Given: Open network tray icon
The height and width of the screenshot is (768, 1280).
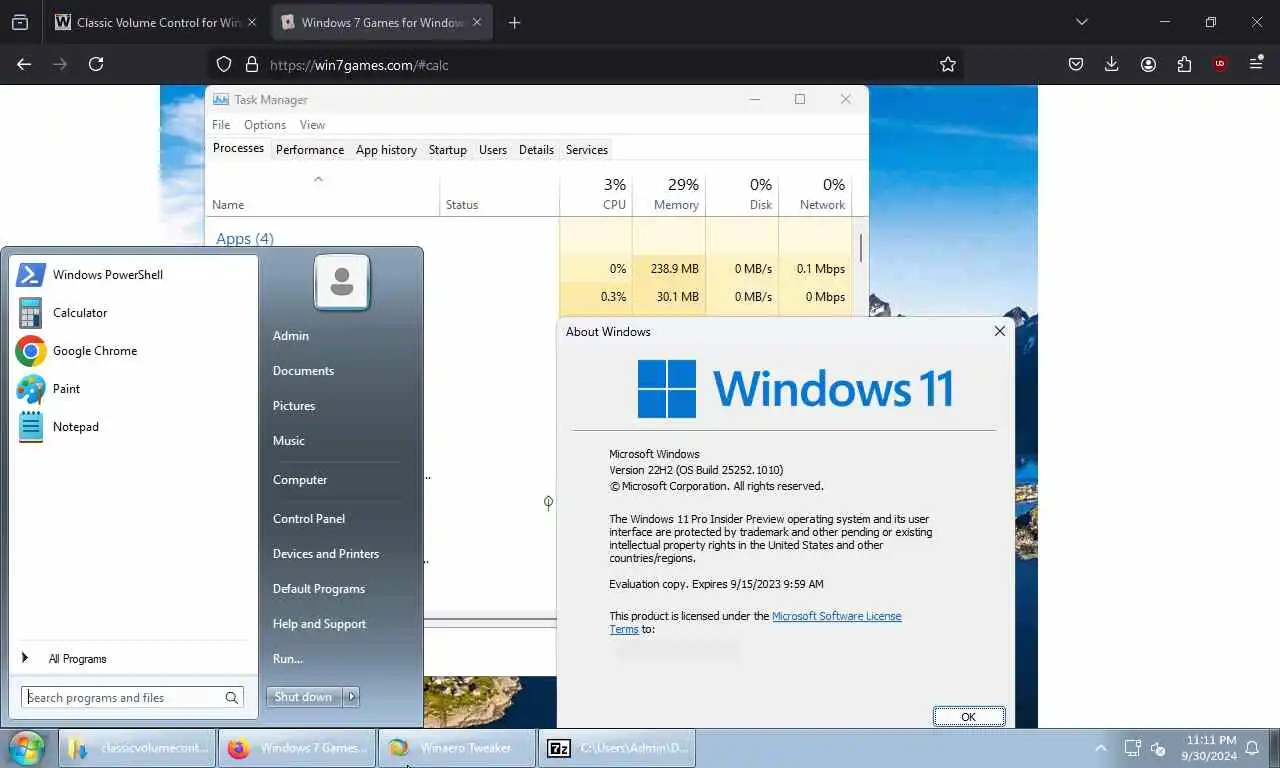Looking at the screenshot, I should 1132,748.
